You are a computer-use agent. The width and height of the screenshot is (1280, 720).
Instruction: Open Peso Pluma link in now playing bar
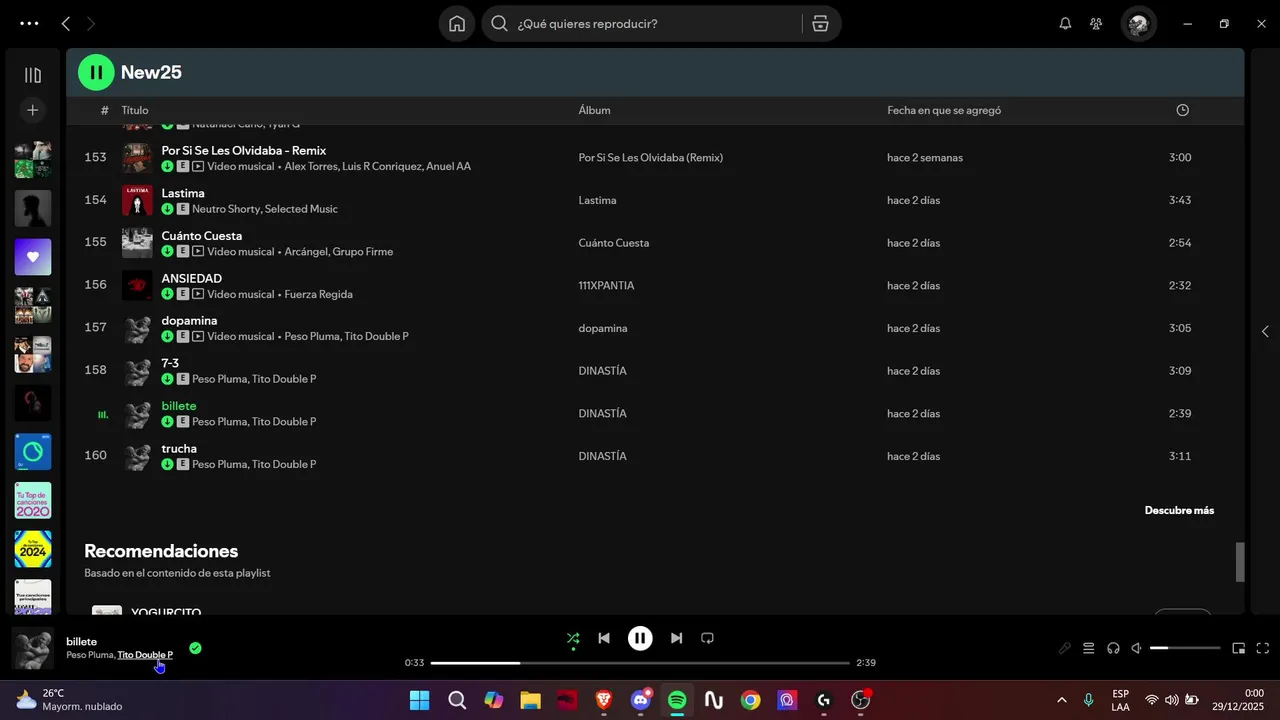[x=89, y=655]
